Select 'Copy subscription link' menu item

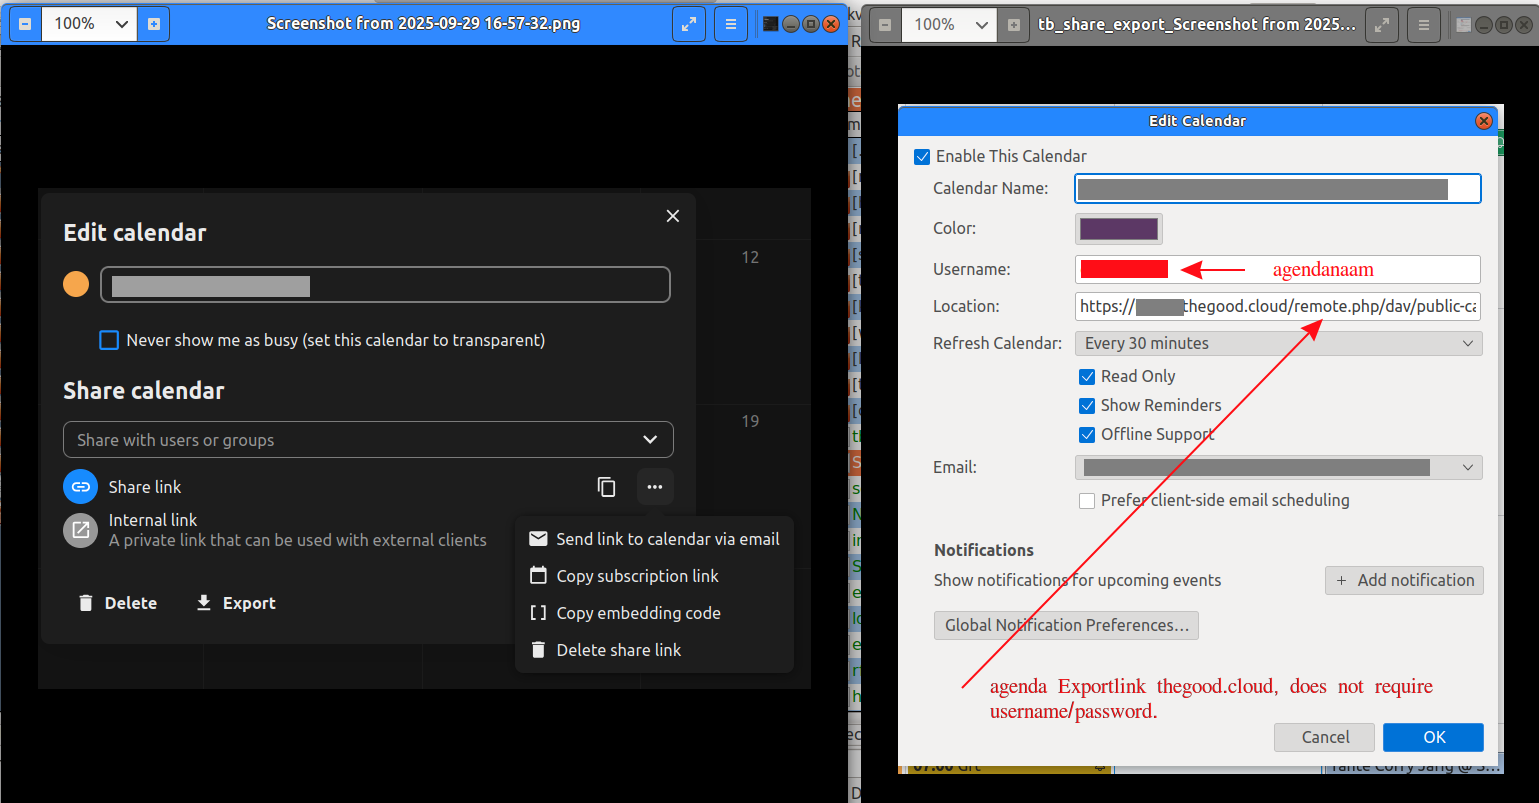(637, 576)
